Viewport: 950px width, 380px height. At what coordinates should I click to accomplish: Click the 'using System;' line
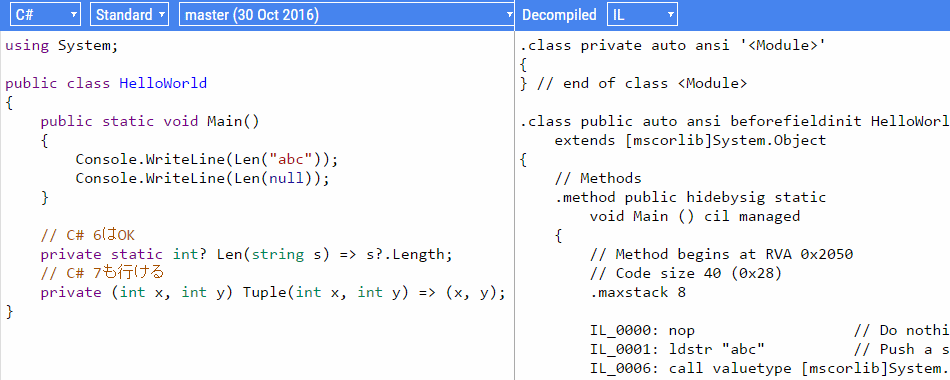62,46
